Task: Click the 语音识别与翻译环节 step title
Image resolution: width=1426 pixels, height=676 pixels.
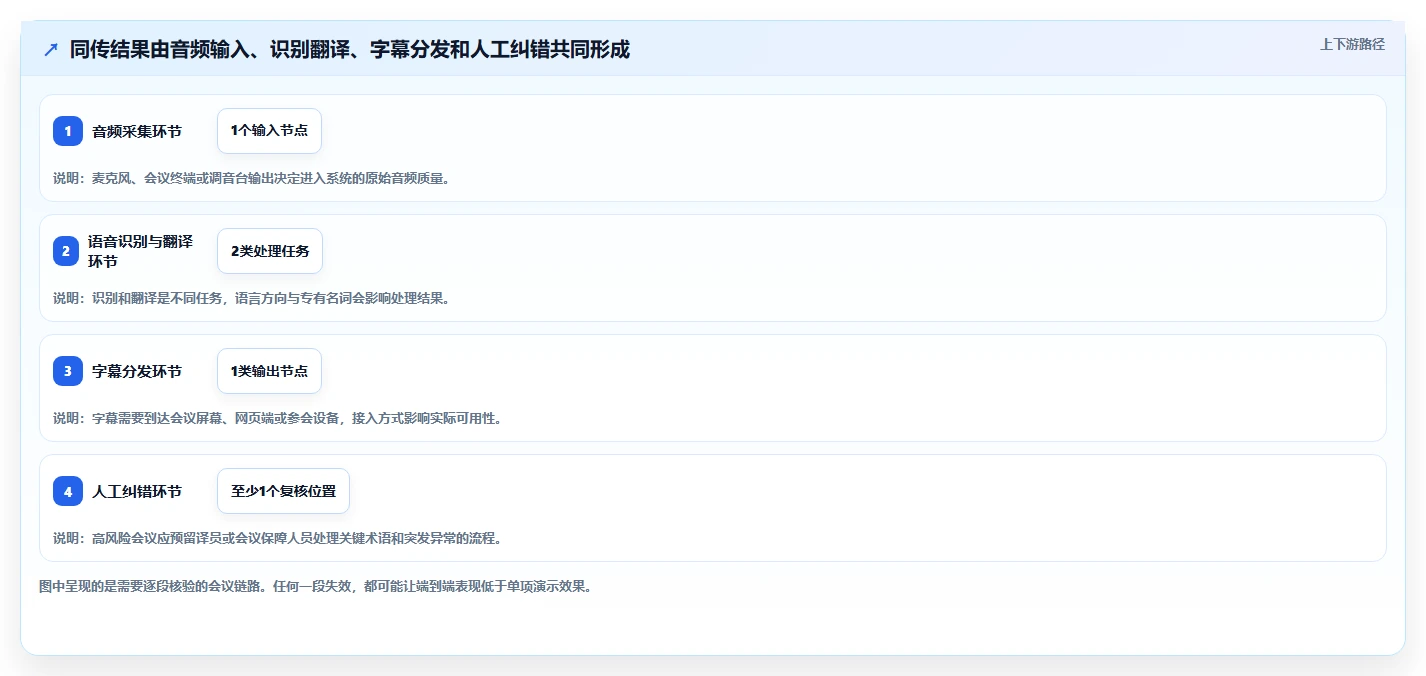Action: [x=140, y=251]
